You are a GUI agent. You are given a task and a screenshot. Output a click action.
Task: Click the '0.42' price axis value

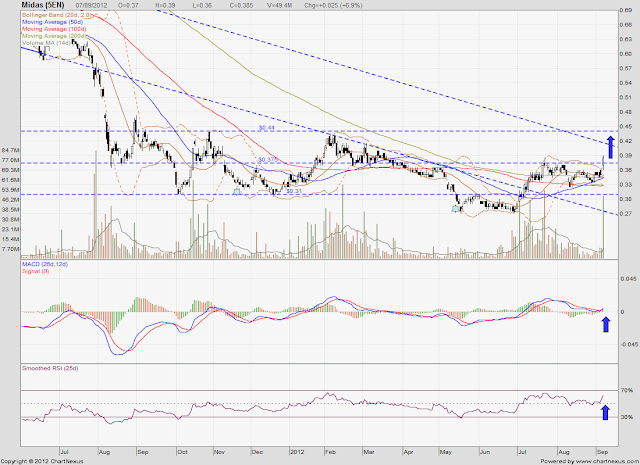coord(626,141)
